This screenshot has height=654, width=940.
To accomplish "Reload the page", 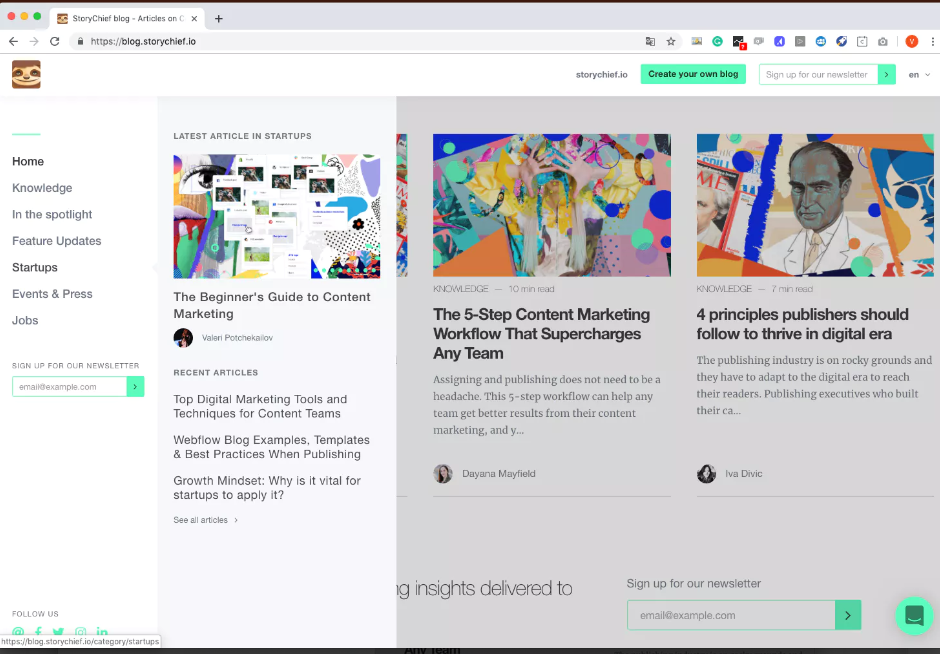I will pos(55,41).
